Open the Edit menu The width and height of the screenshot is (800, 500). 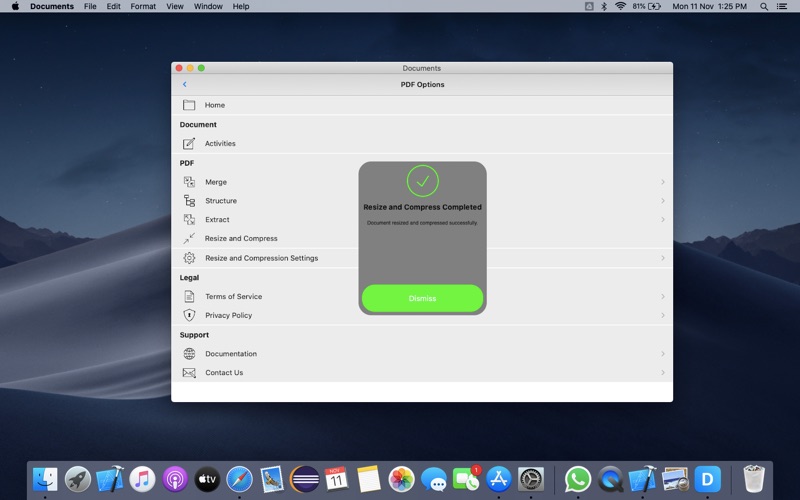coord(113,6)
